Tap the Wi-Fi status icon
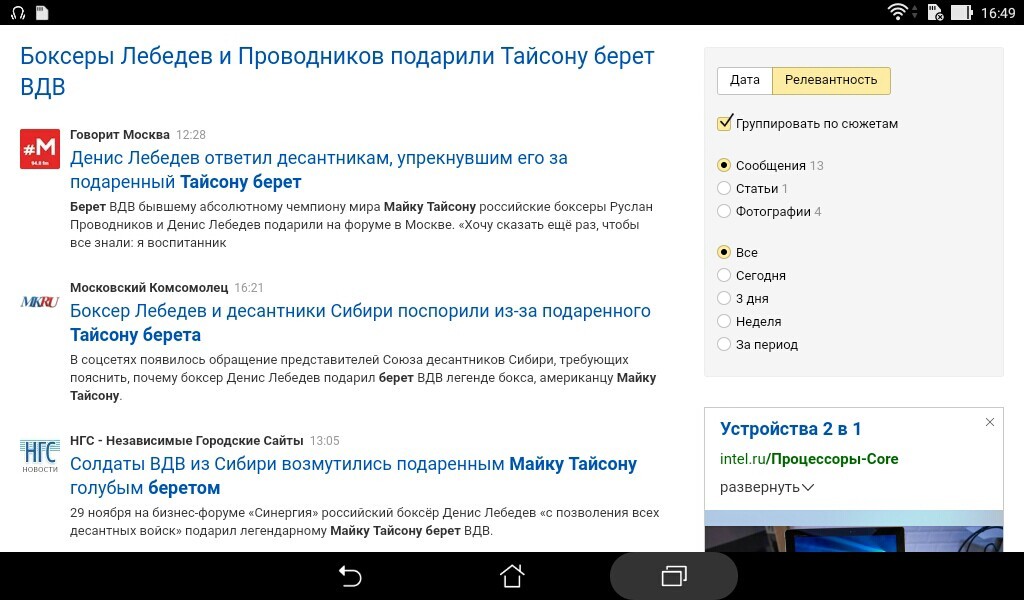The height and width of the screenshot is (600, 1024). [897, 12]
